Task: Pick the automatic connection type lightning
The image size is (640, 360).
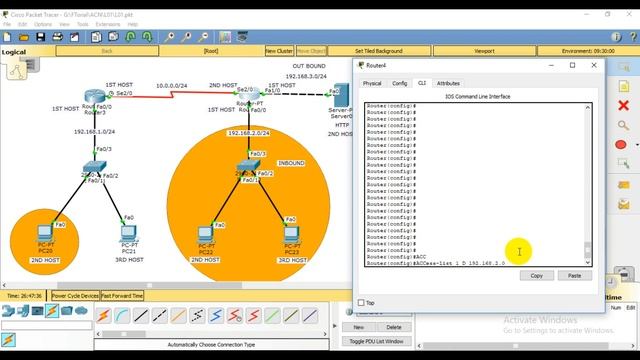Action: click(103, 316)
